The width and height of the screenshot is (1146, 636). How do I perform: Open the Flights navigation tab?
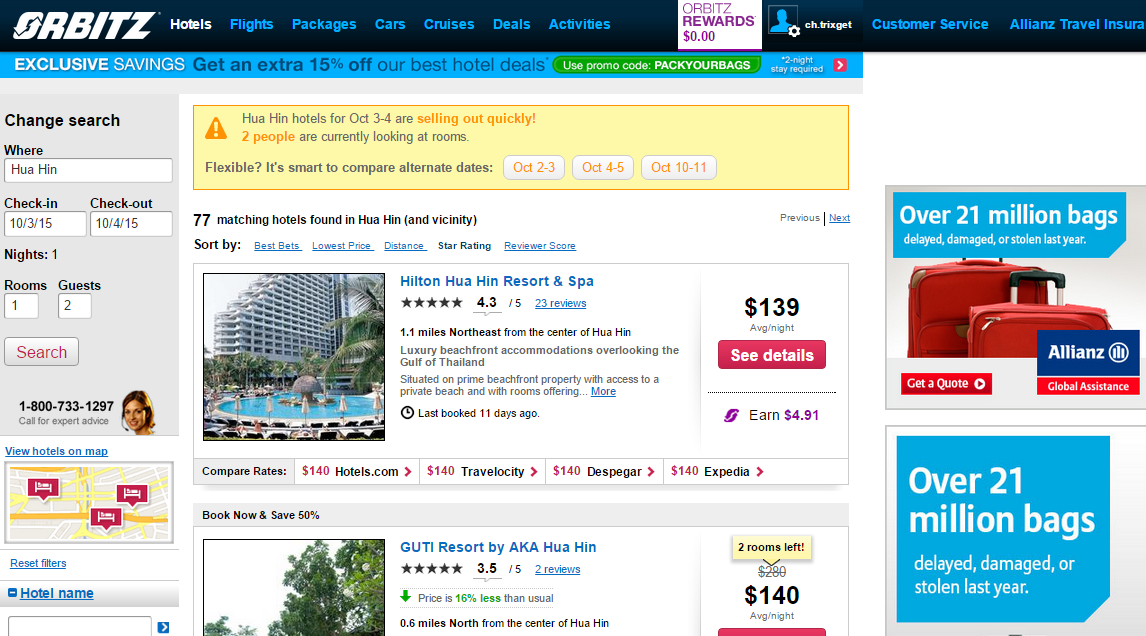click(x=251, y=24)
